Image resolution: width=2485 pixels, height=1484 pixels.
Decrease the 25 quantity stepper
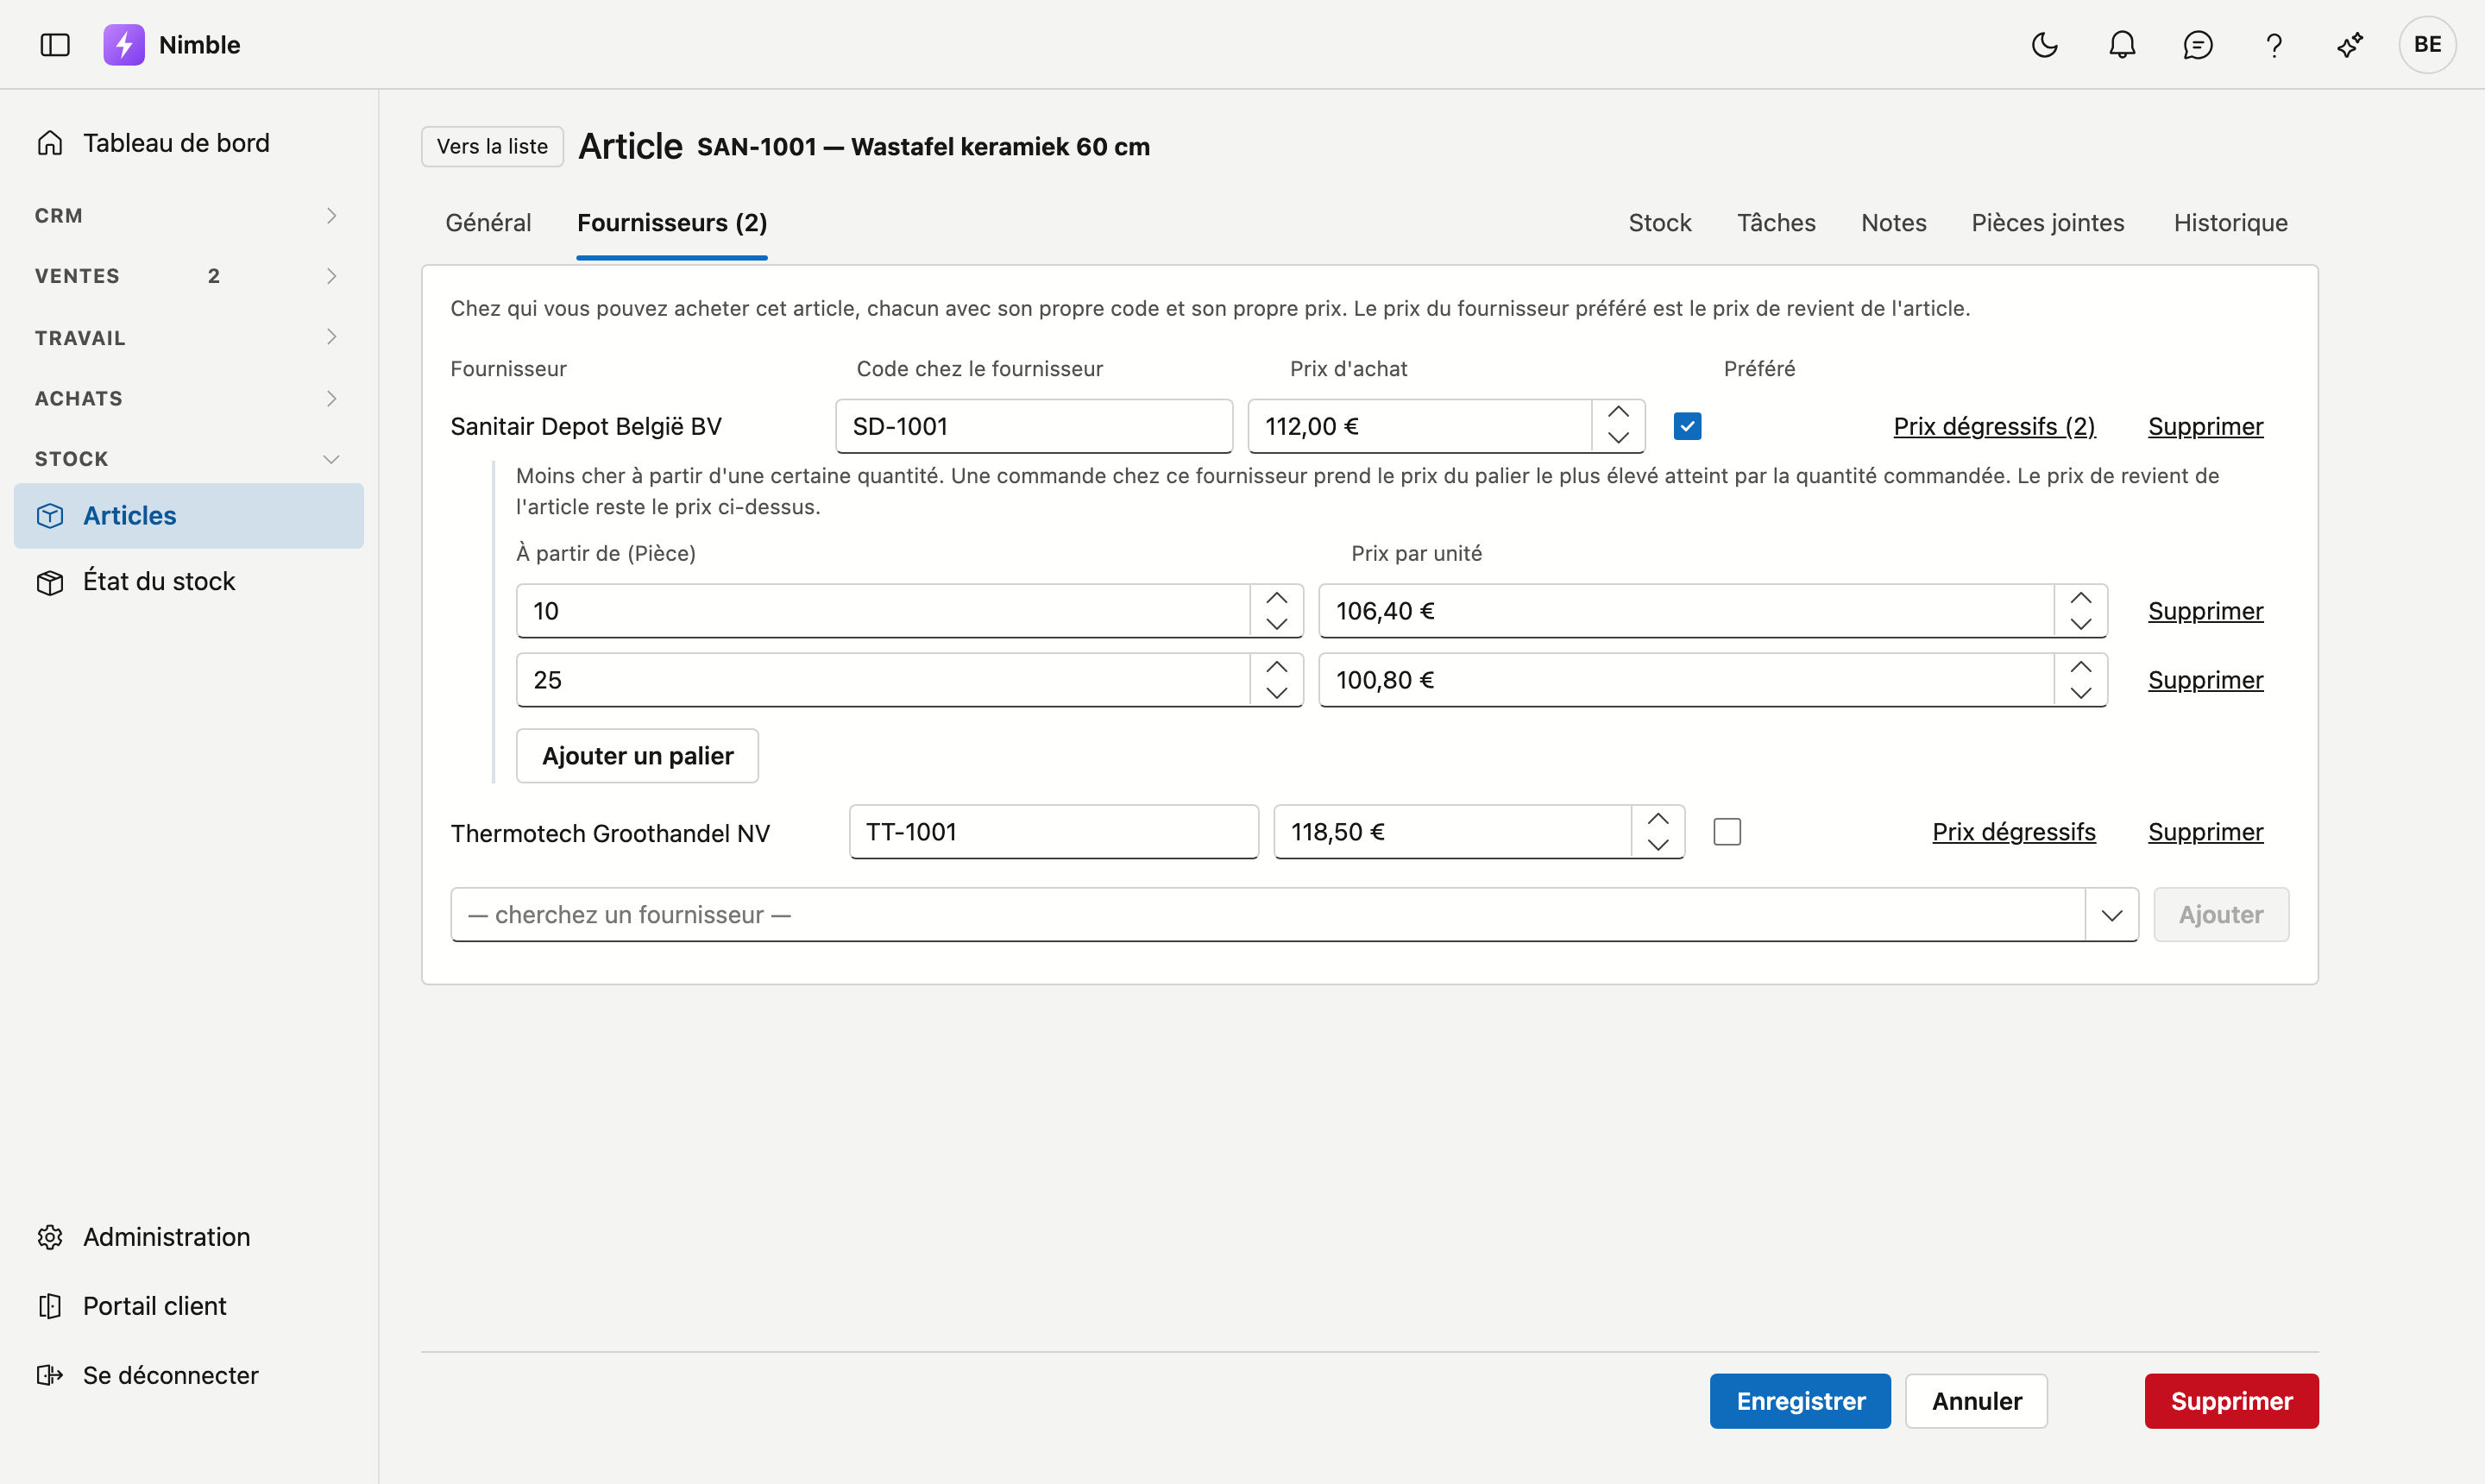pos(1276,693)
